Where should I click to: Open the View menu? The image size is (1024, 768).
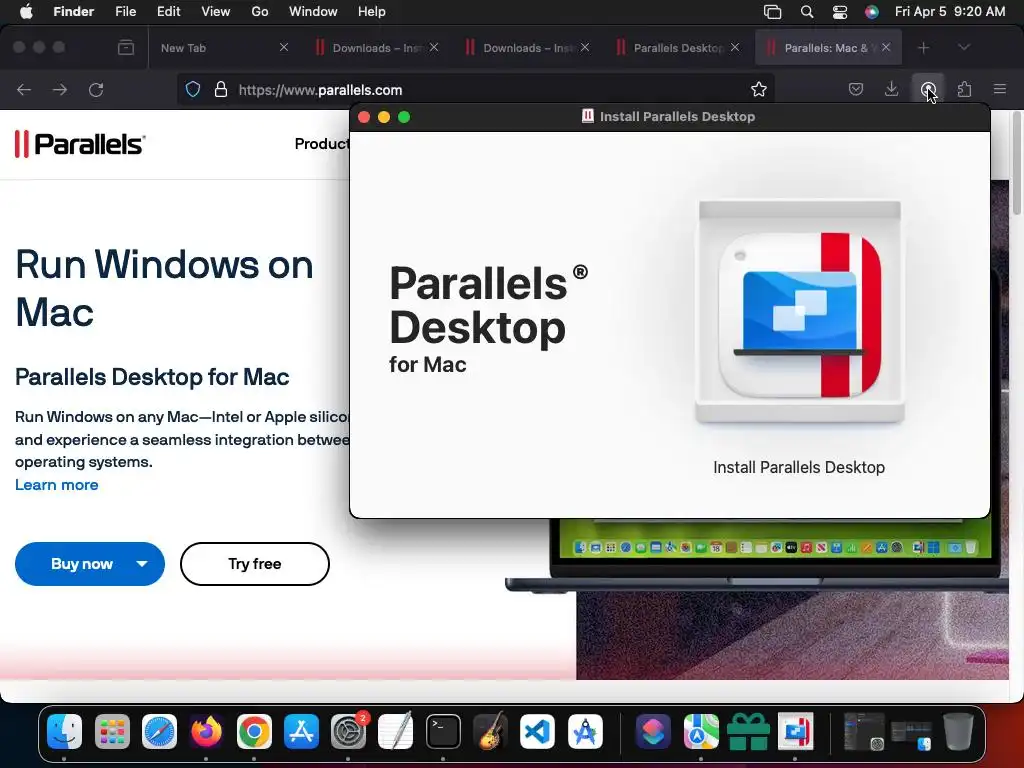click(216, 12)
